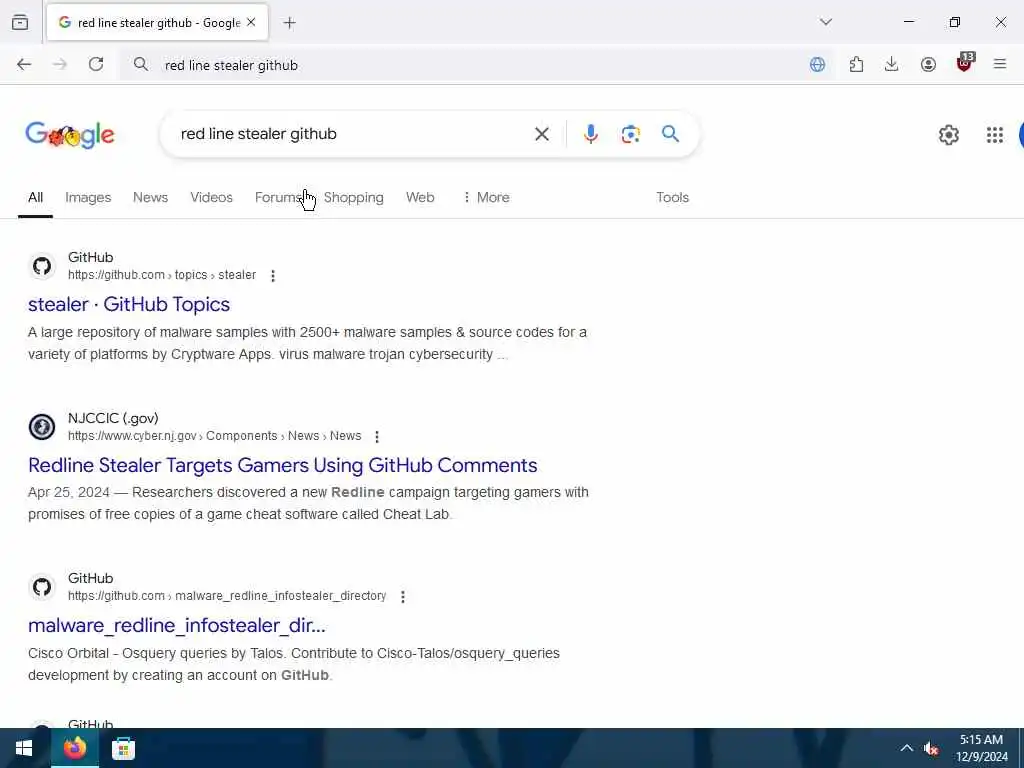The width and height of the screenshot is (1024, 768).
Task: Click the Google logo
Action: click(70, 135)
